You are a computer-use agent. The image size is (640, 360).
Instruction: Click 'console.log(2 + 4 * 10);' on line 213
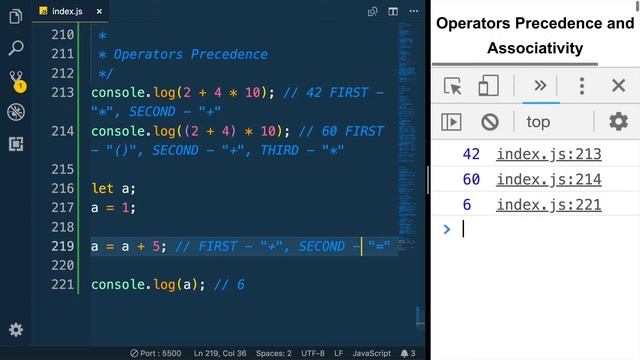[x=183, y=93]
